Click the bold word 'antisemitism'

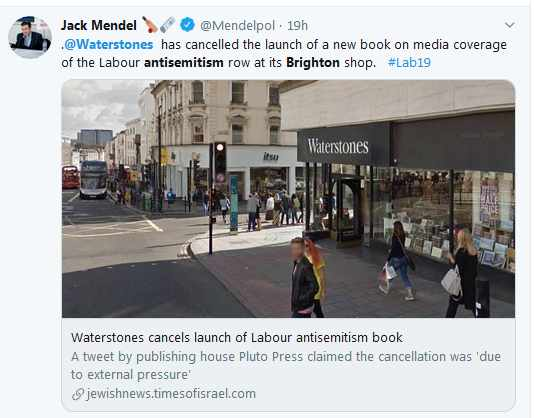tap(184, 63)
